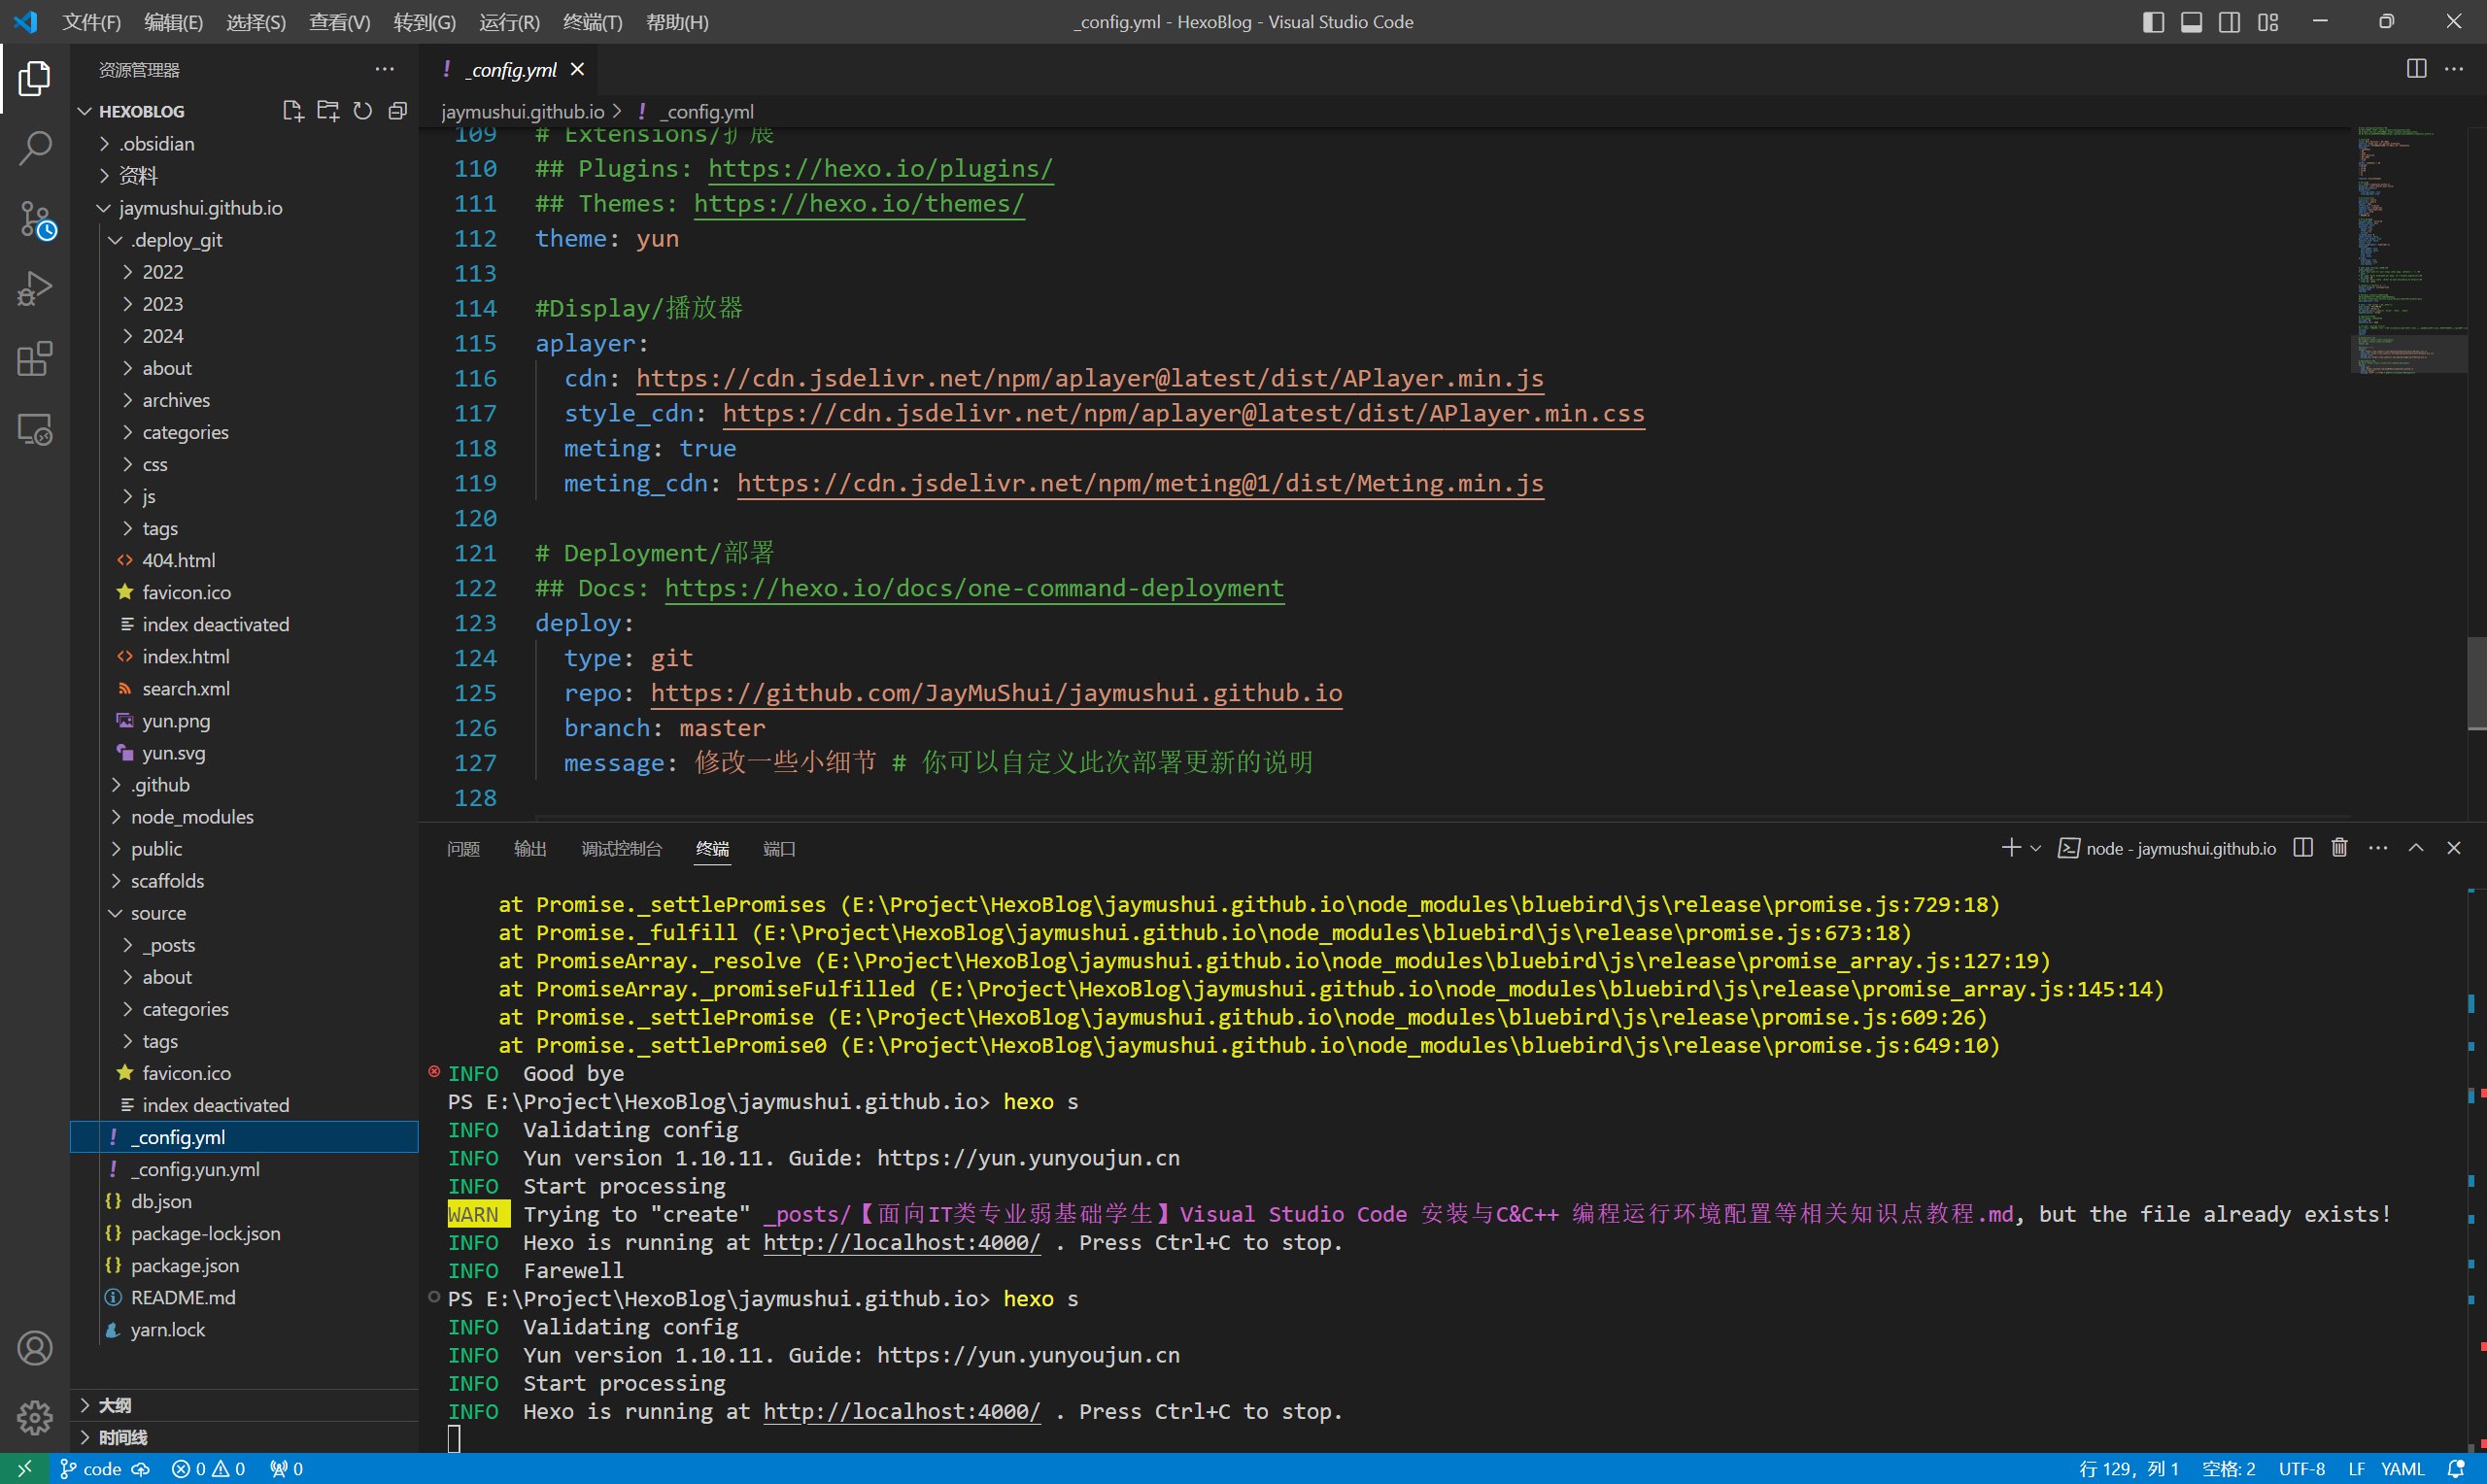Click the editor vertical scrollbar thumb
The width and height of the screenshot is (2487, 1484).
(x=2476, y=683)
